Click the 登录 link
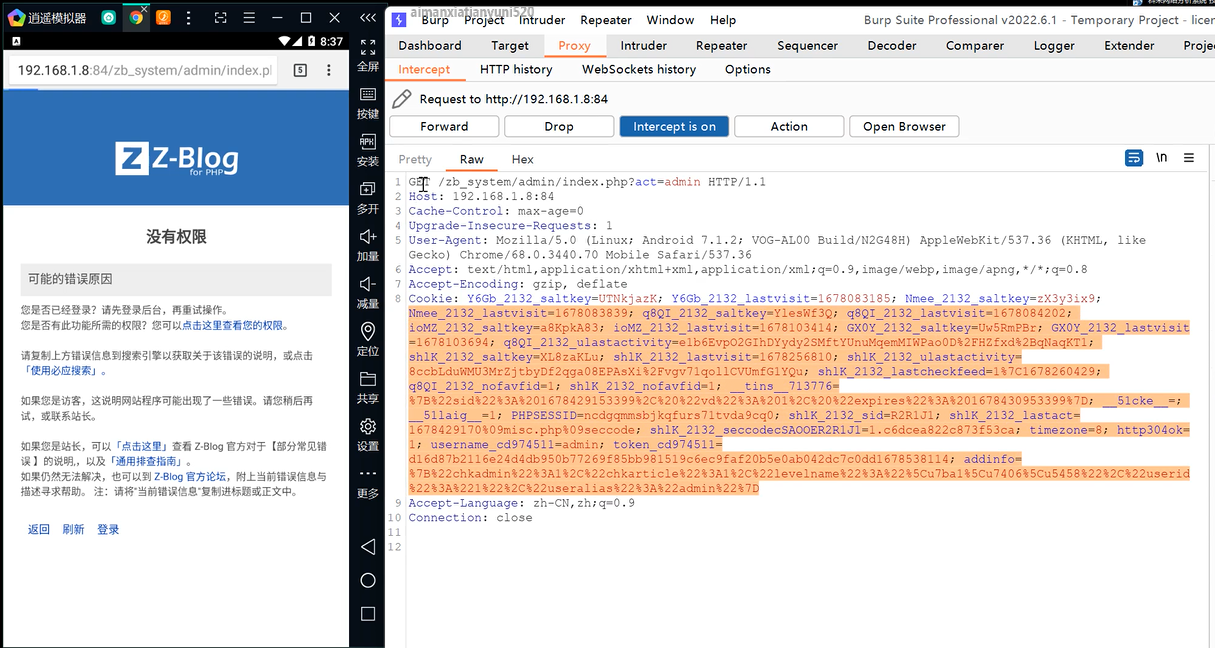Screen dimensions: 1215x648 (x=108, y=529)
